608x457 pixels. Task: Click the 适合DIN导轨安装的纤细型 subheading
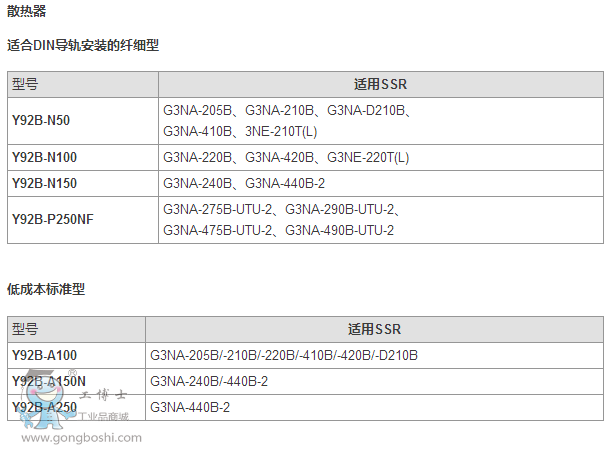click(x=83, y=45)
